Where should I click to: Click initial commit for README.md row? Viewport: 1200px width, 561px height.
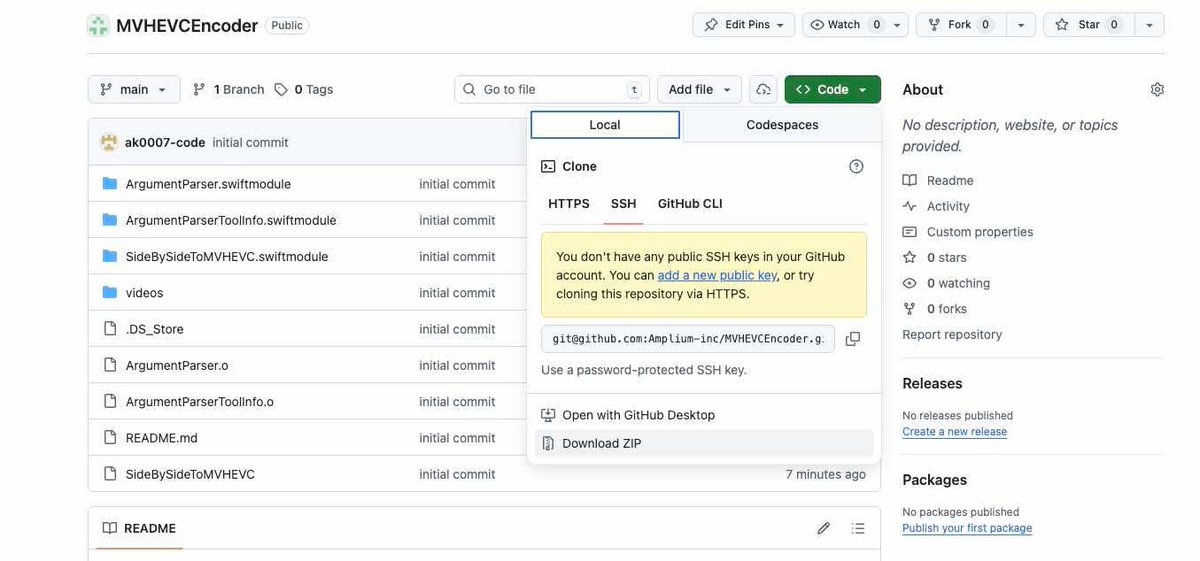[457, 437]
